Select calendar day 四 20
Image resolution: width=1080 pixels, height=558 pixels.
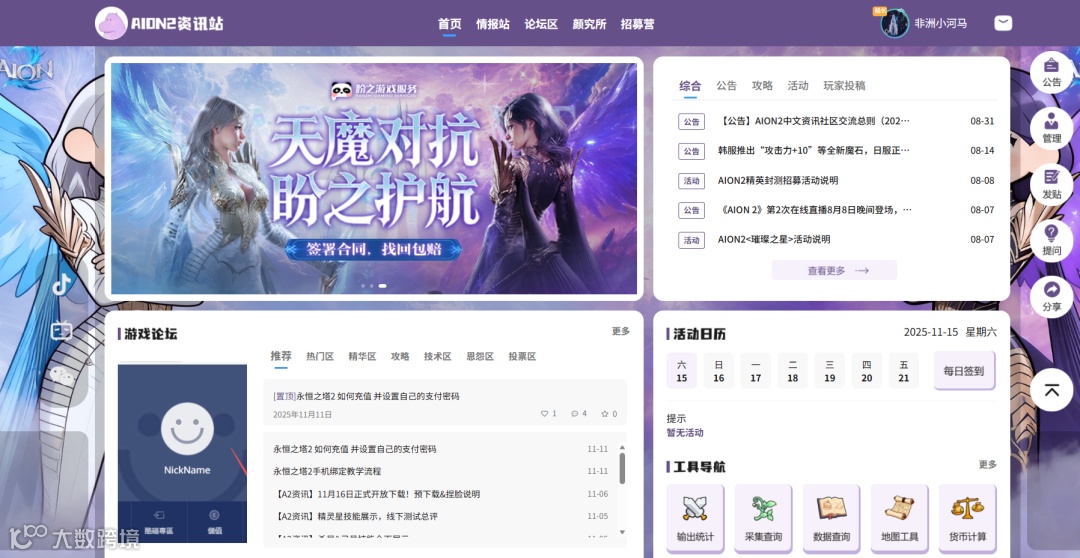coord(866,371)
